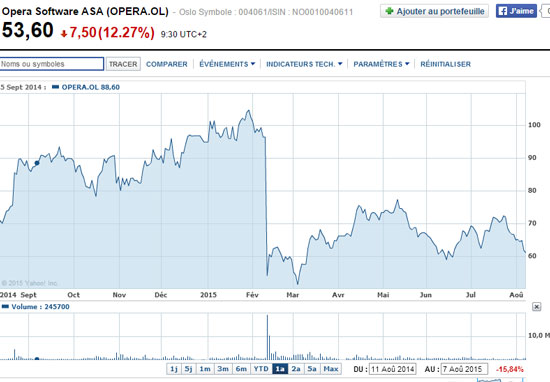This screenshot has height=382, width=550.
Task: Click the Oslo Symbole ISIN text
Action: (266, 12)
